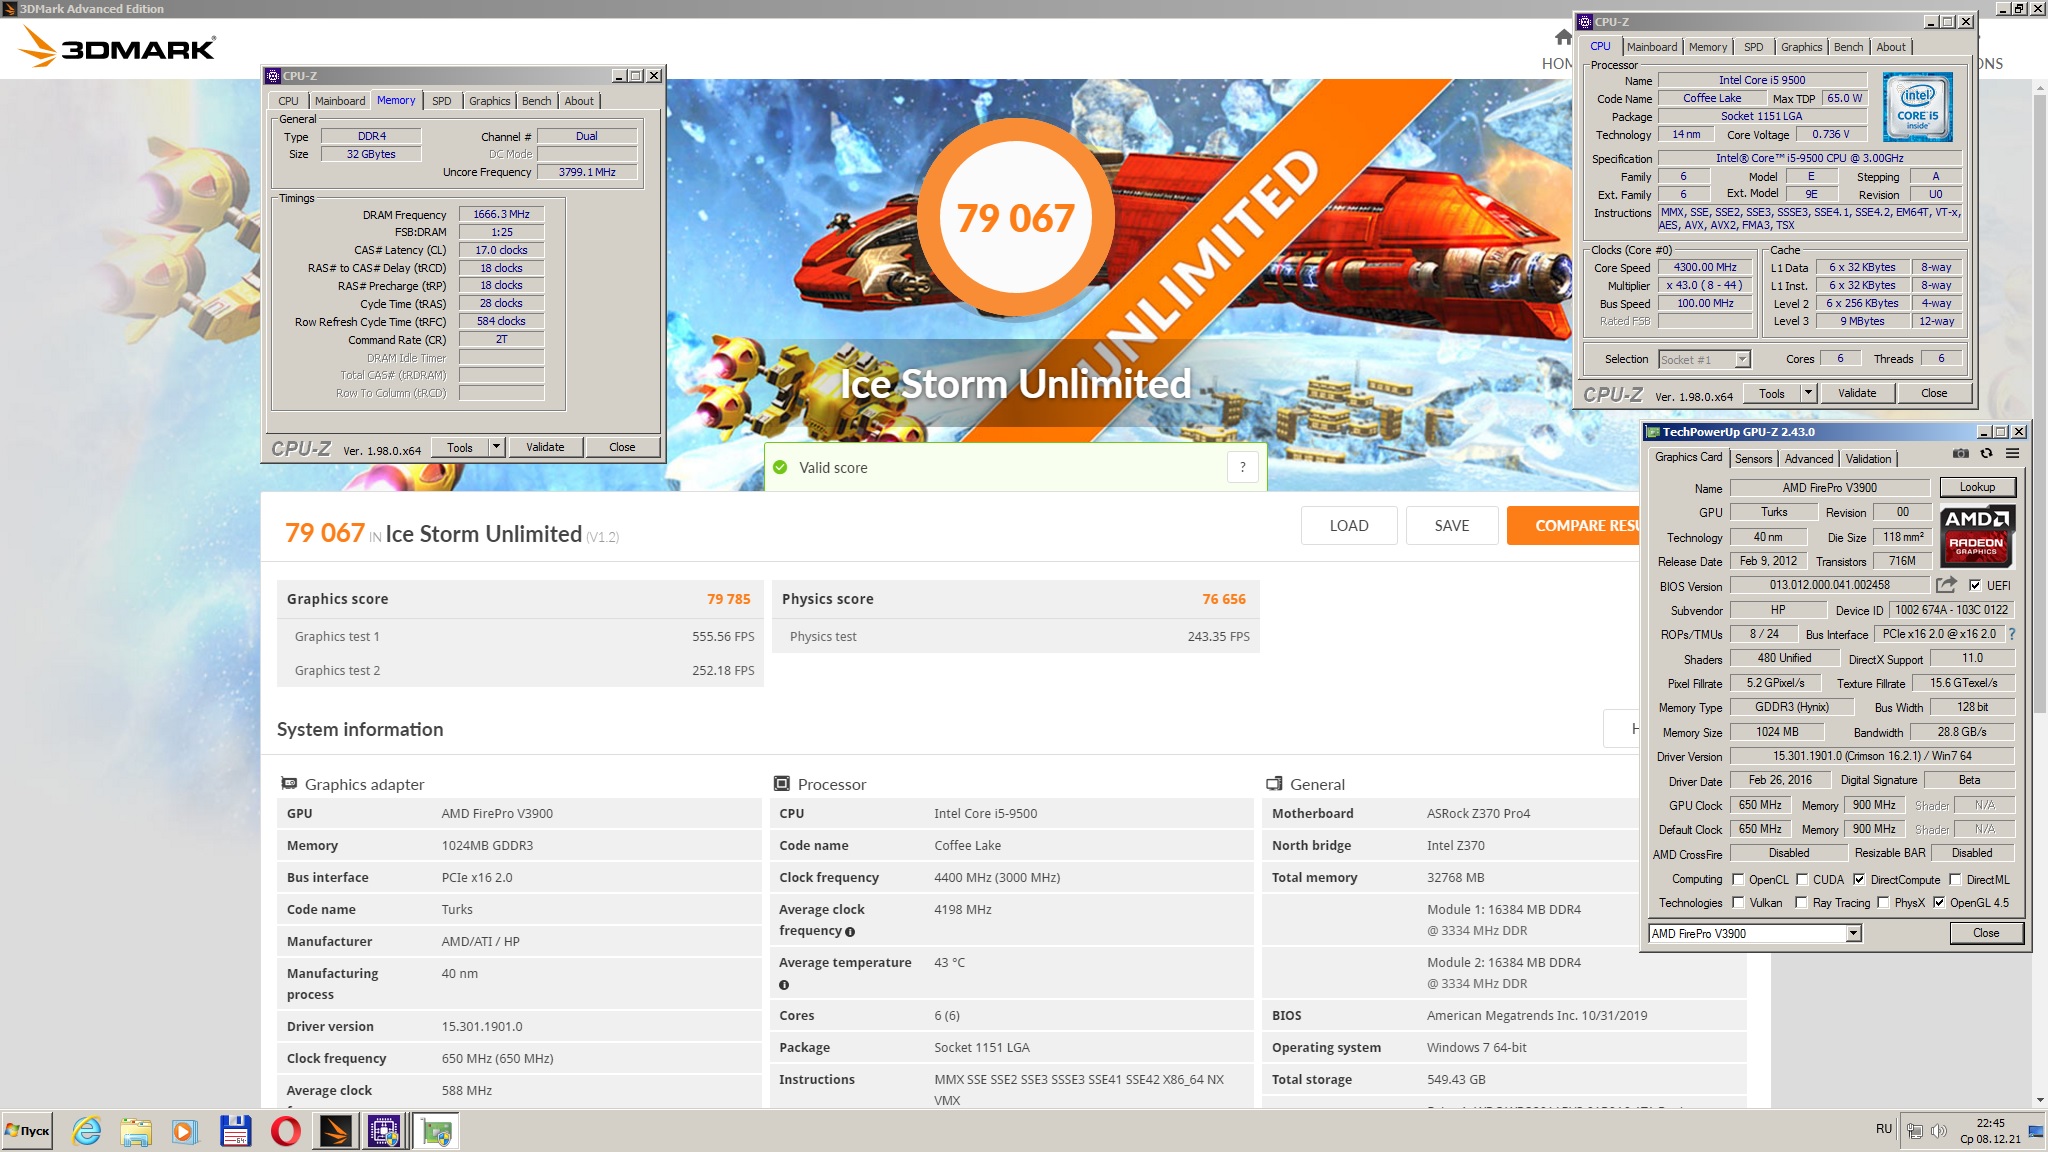
Task: Click Validate in the CPU-Z CPU window
Action: [1857, 393]
